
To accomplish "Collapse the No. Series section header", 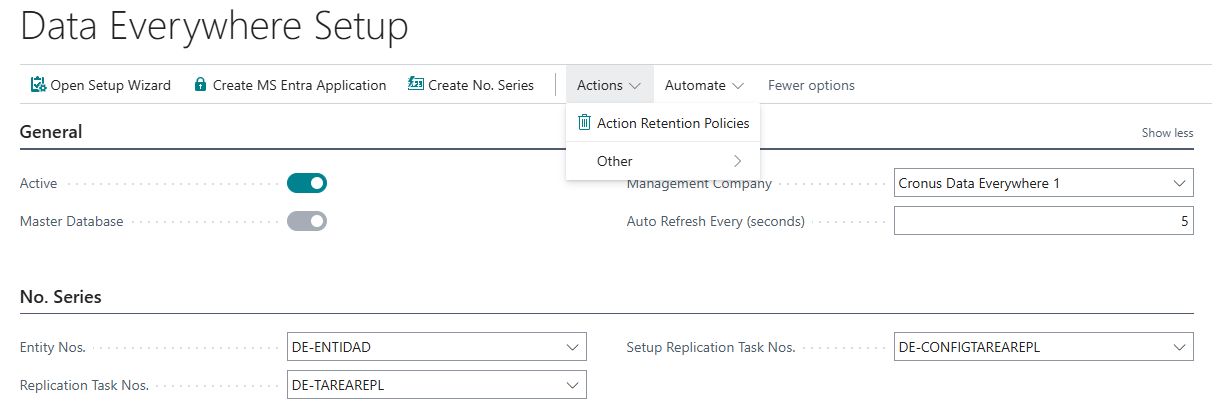I will (60, 297).
